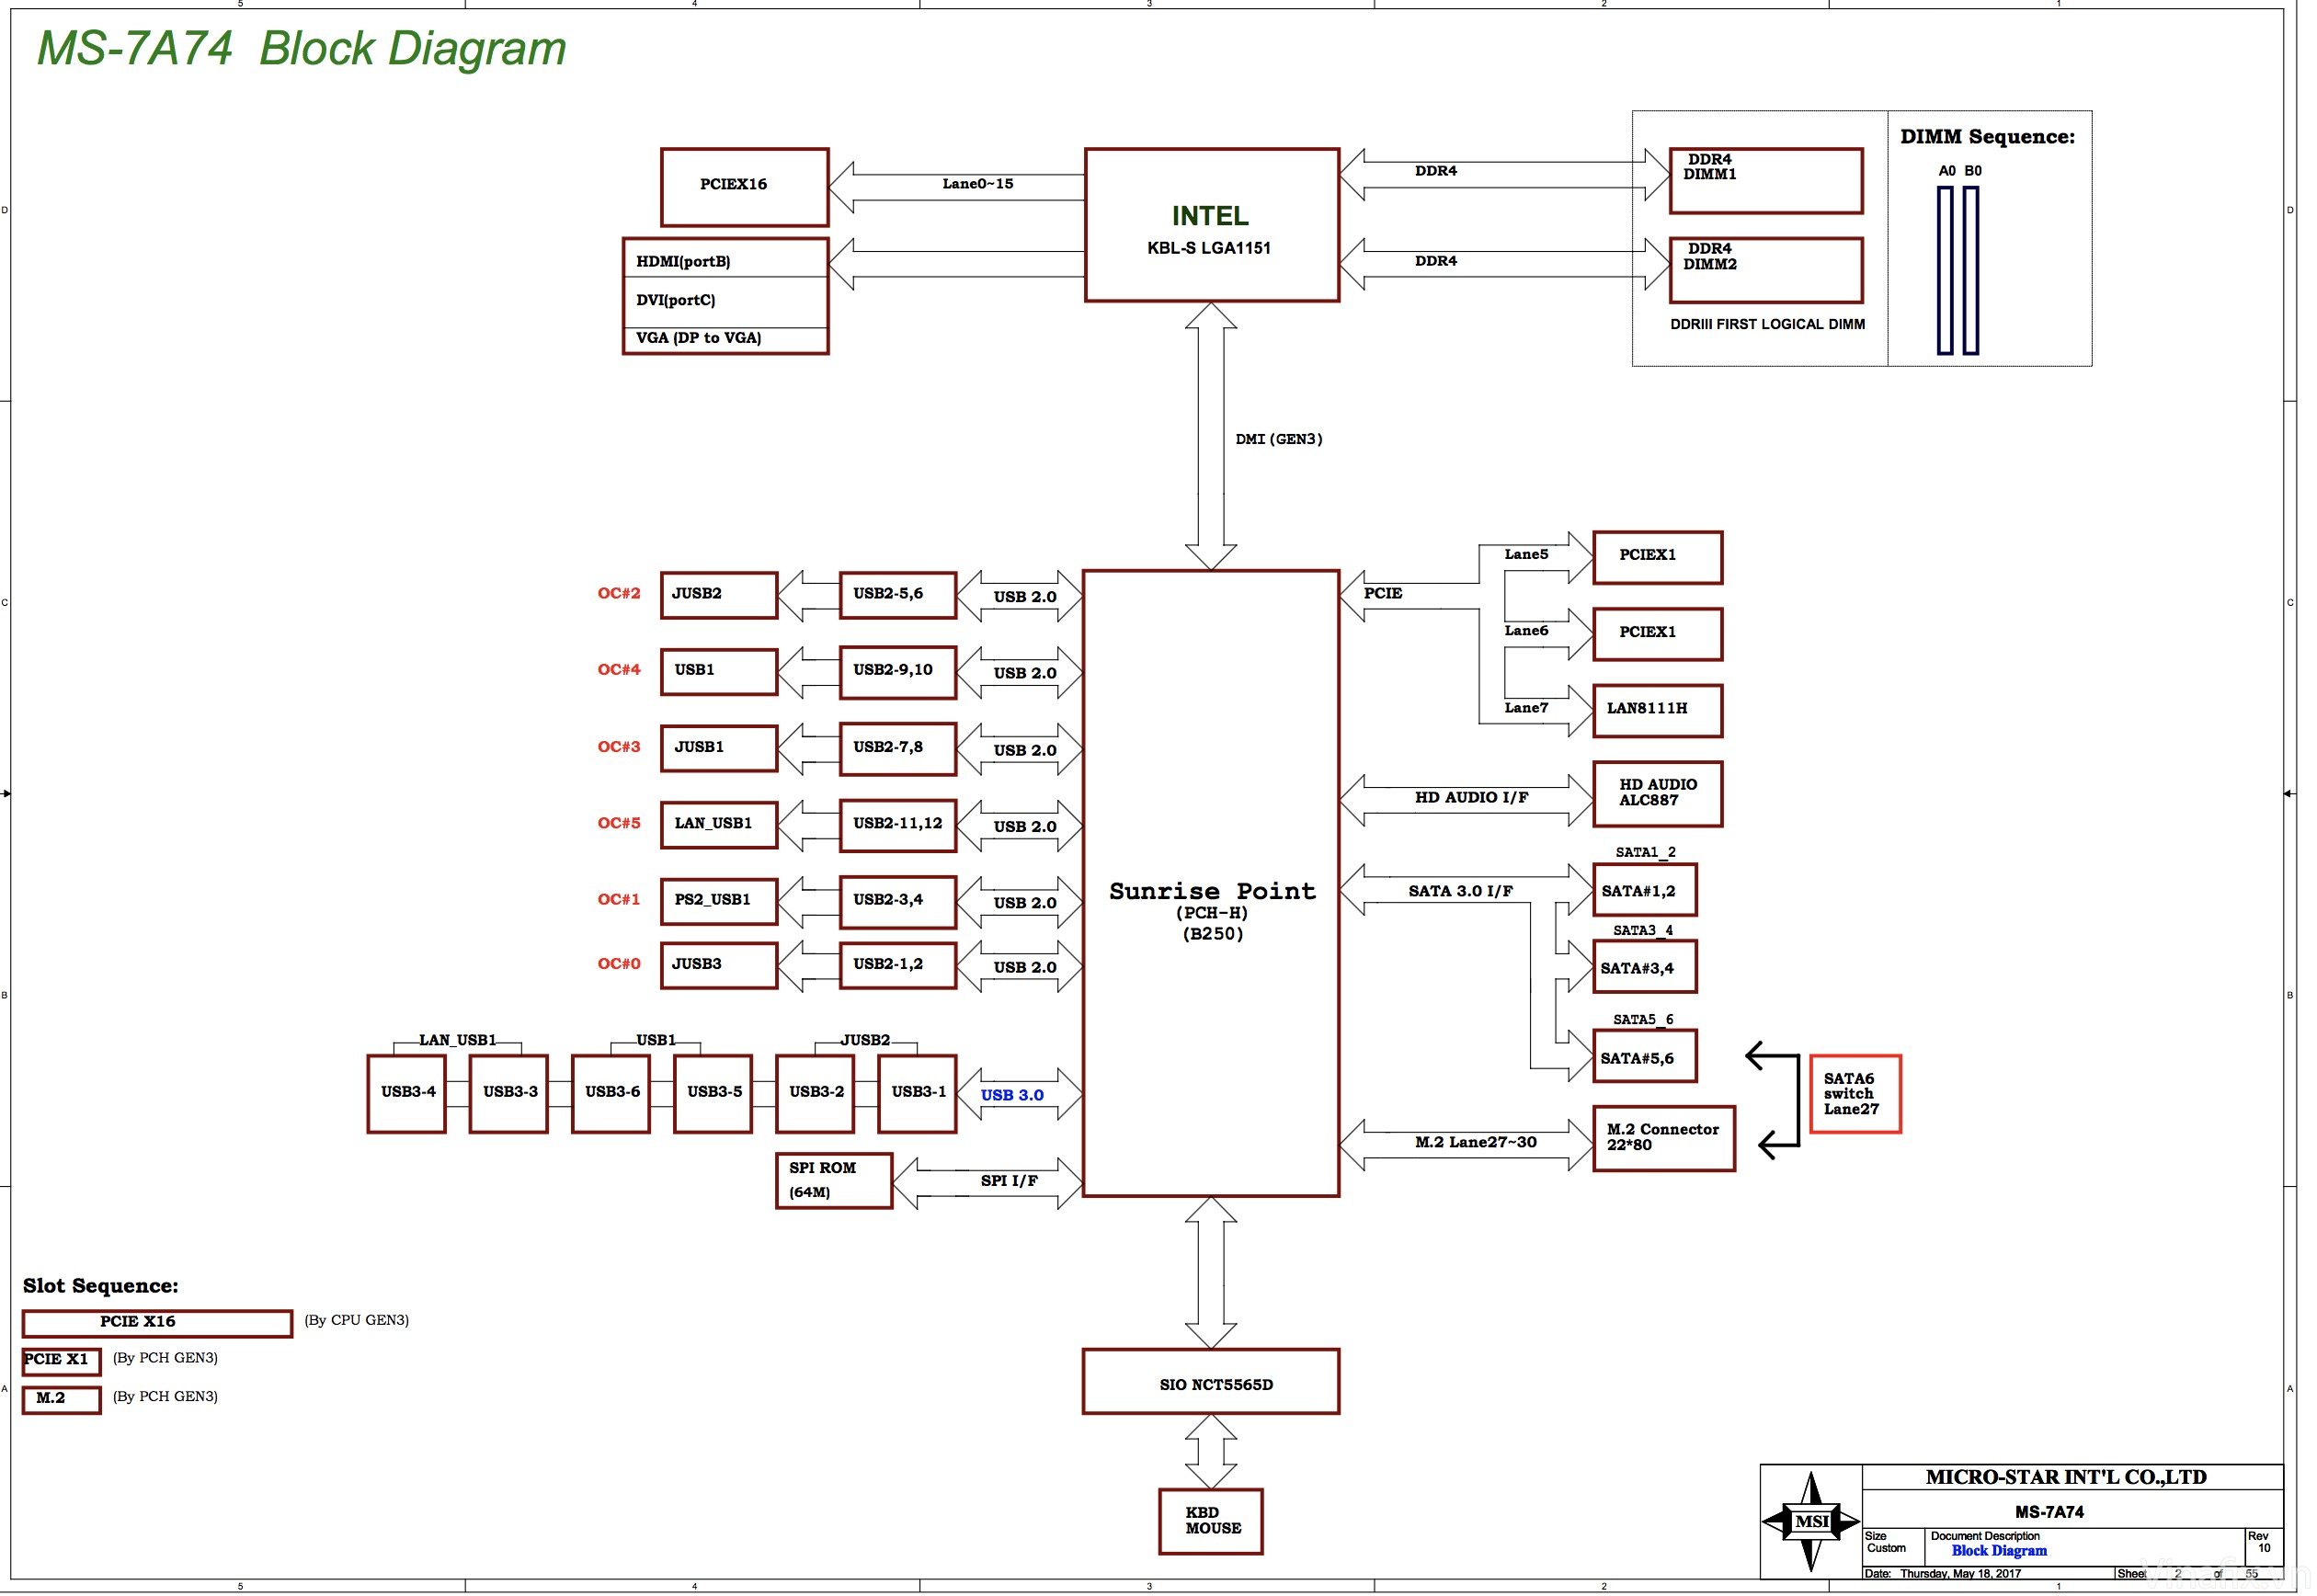The width and height of the screenshot is (2317, 1596).
Task: Click the 'SIO NCT5565D' block
Action: coord(1211,1382)
